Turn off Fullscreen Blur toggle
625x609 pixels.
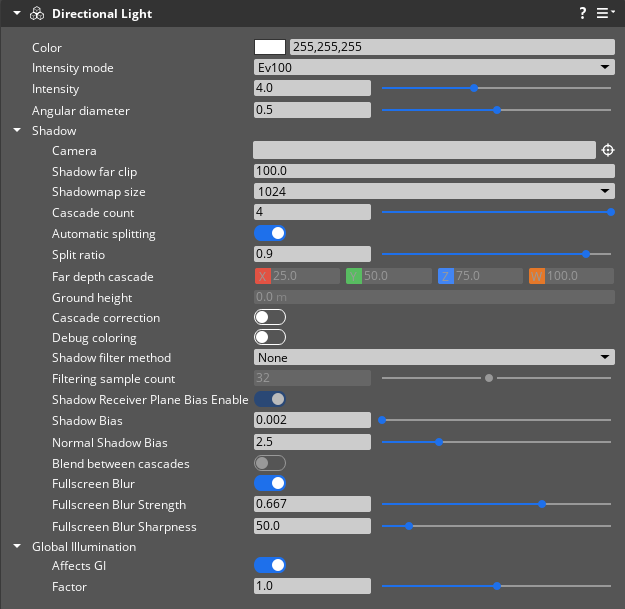270,484
